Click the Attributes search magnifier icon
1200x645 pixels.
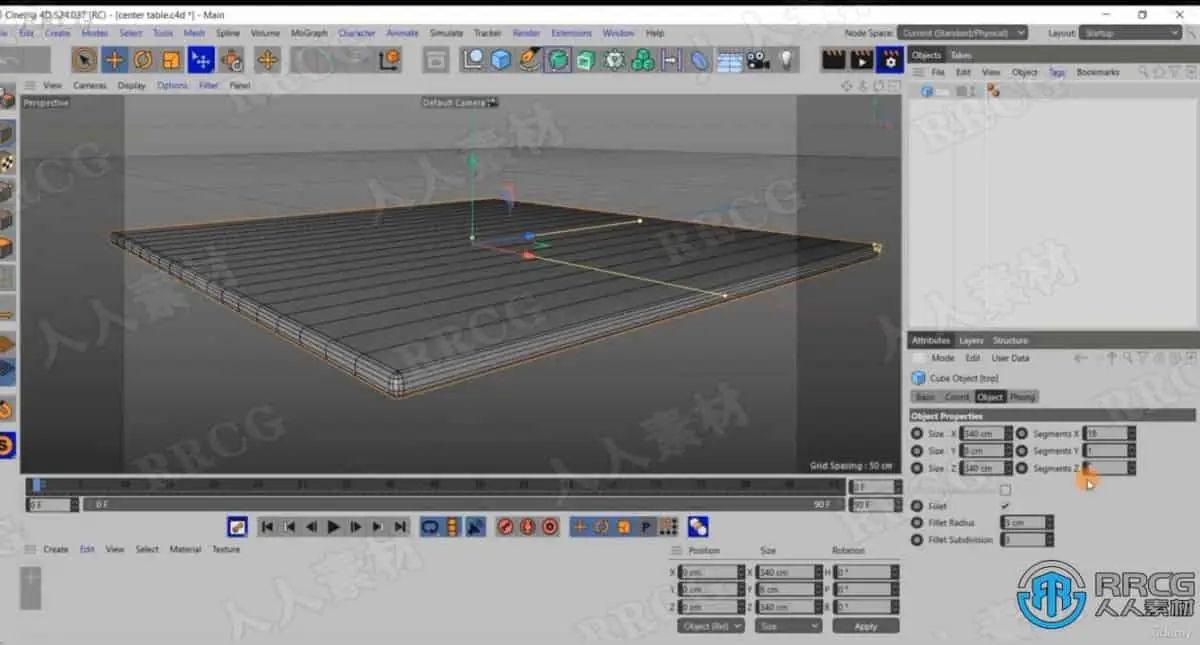pyautogui.click(x=1127, y=358)
